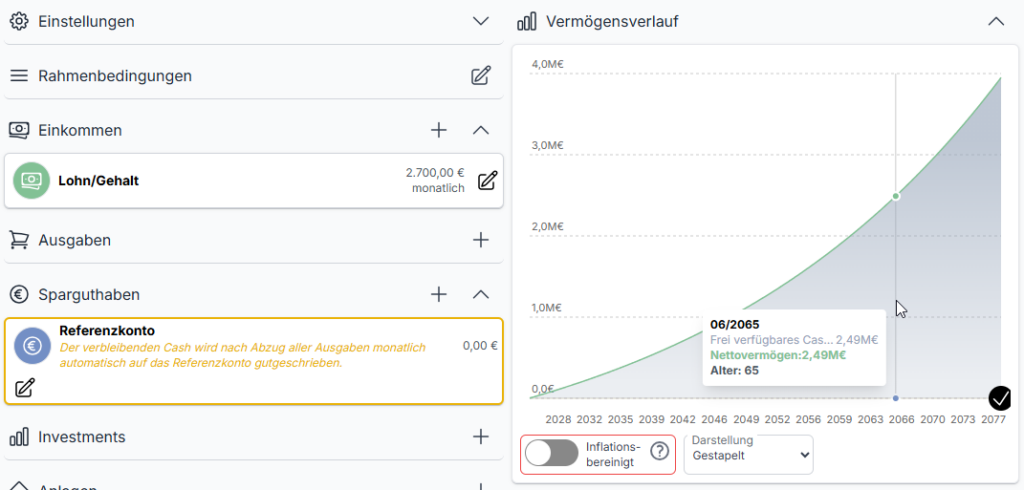
Task: Click the black checkmark circle on the chart
Action: point(1000,397)
